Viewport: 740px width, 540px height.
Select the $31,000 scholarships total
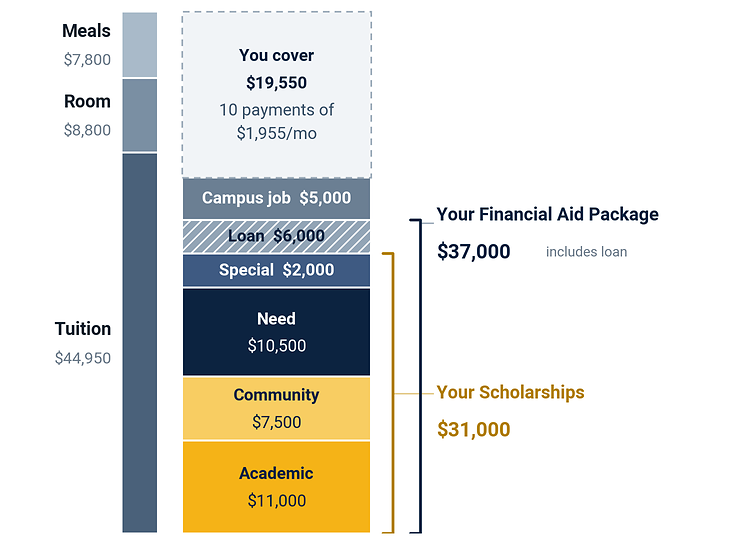[473, 430]
